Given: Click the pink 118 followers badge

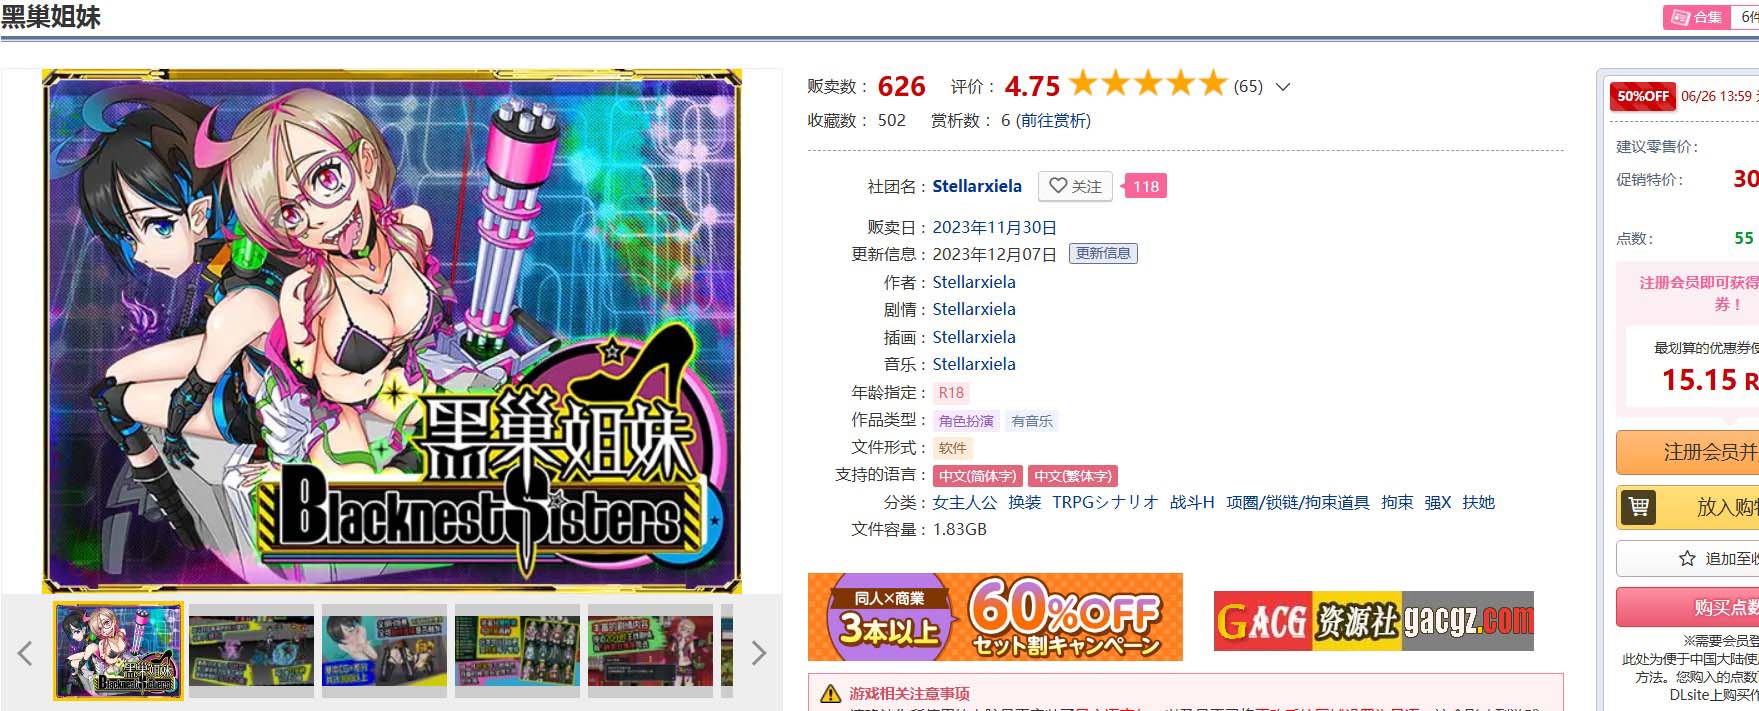Looking at the screenshot, I should [x=1144, y=186].
